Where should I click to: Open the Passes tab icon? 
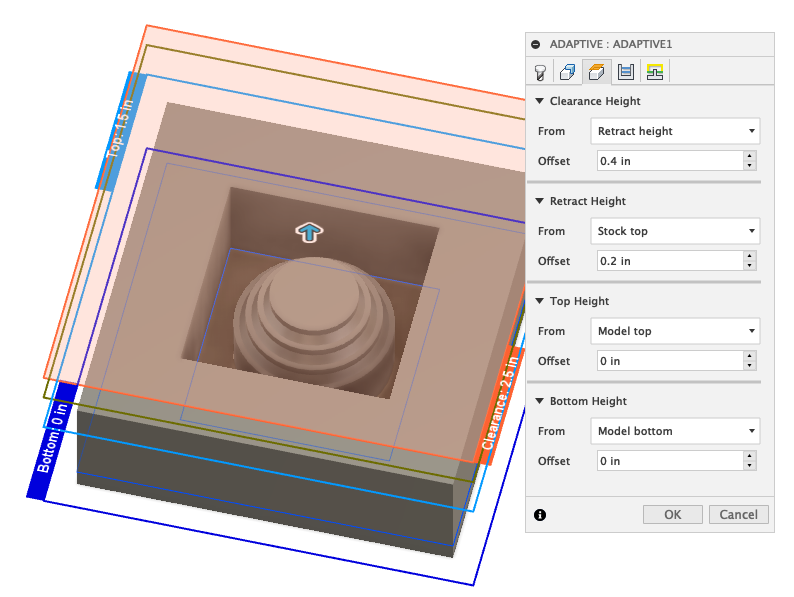pos(626,72)
